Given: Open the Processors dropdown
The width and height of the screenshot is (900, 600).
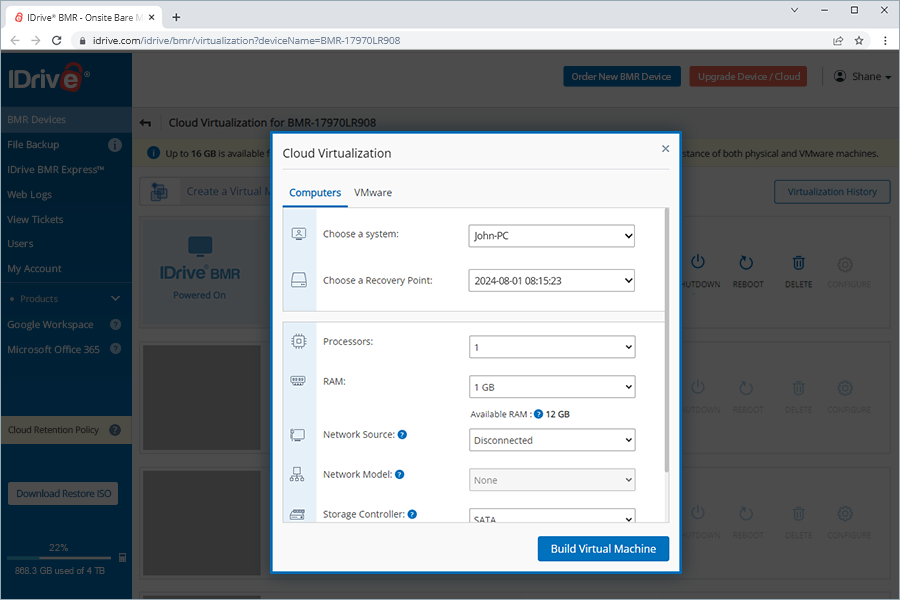Looking at the screenshot, I should (551, 347).
